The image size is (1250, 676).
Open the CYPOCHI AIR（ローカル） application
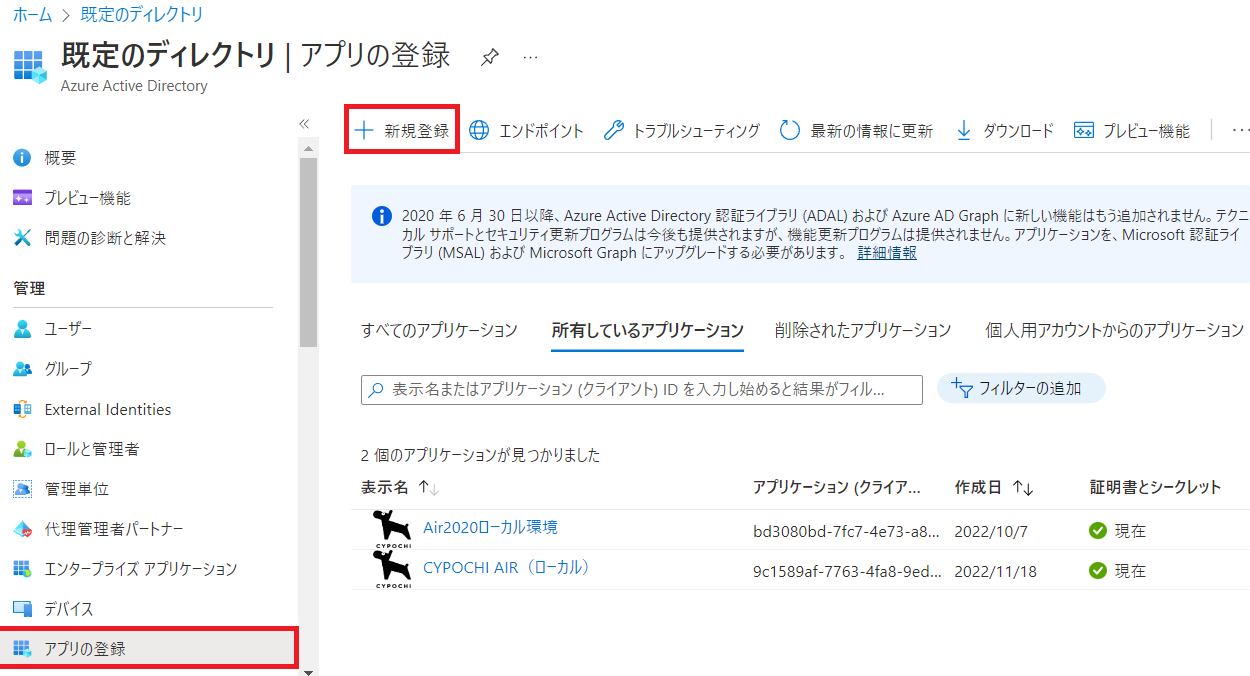507,567
